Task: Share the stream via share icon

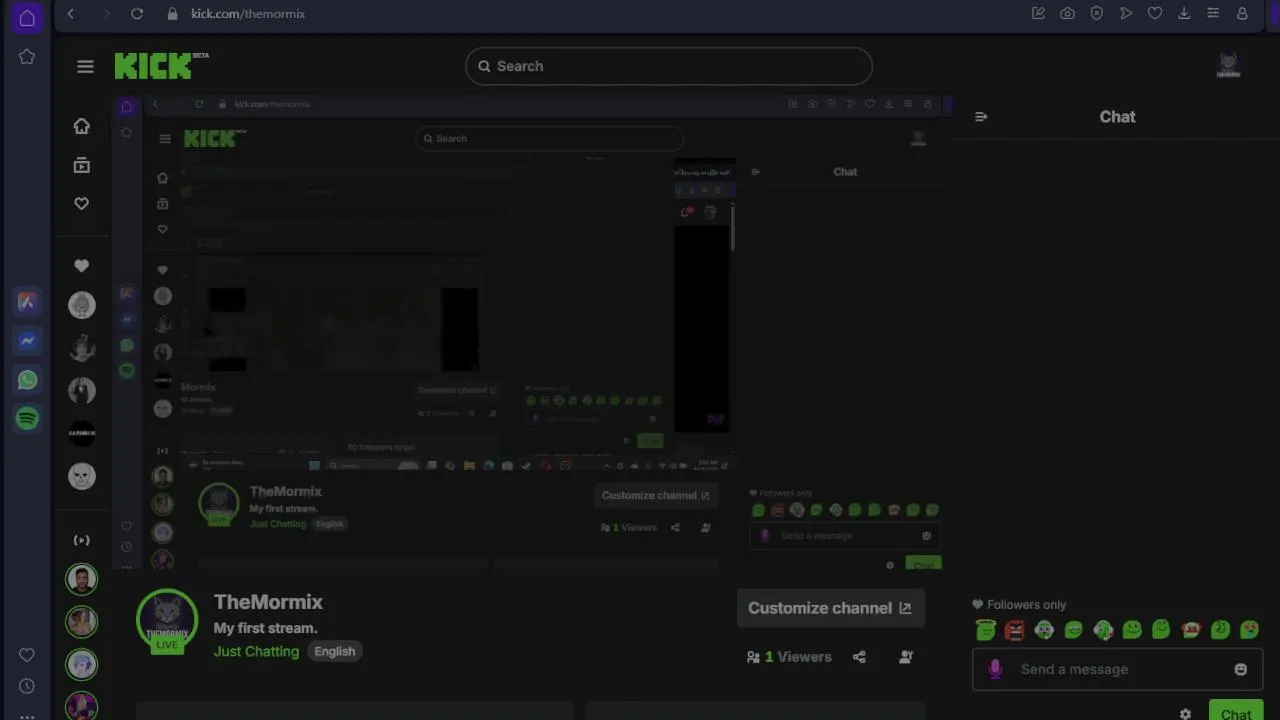Action: (859, 657)
